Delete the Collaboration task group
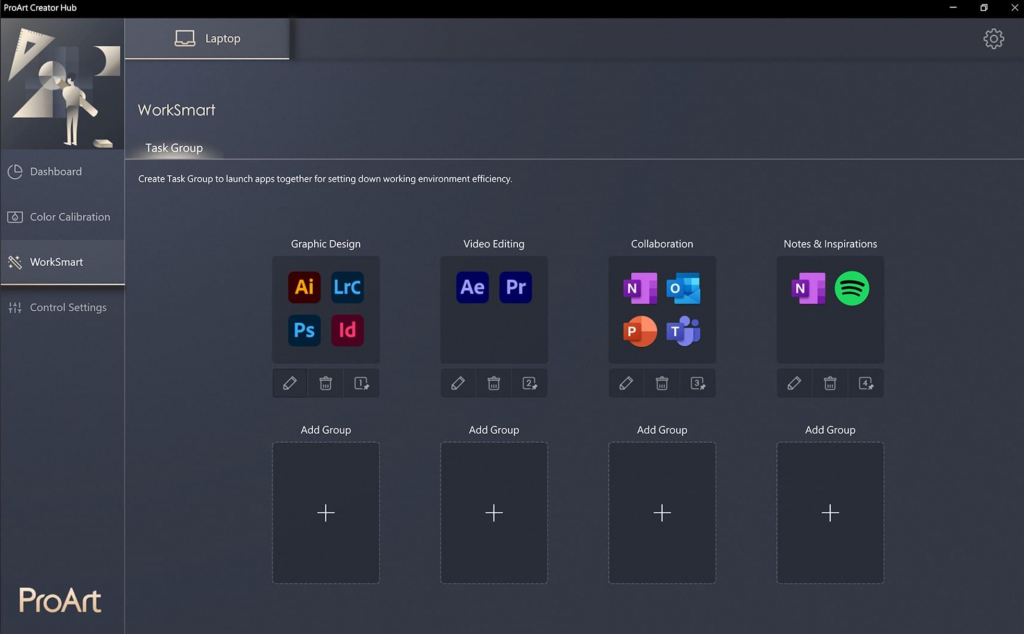This screenshot has height=634, width=1024. pos(662,383)
